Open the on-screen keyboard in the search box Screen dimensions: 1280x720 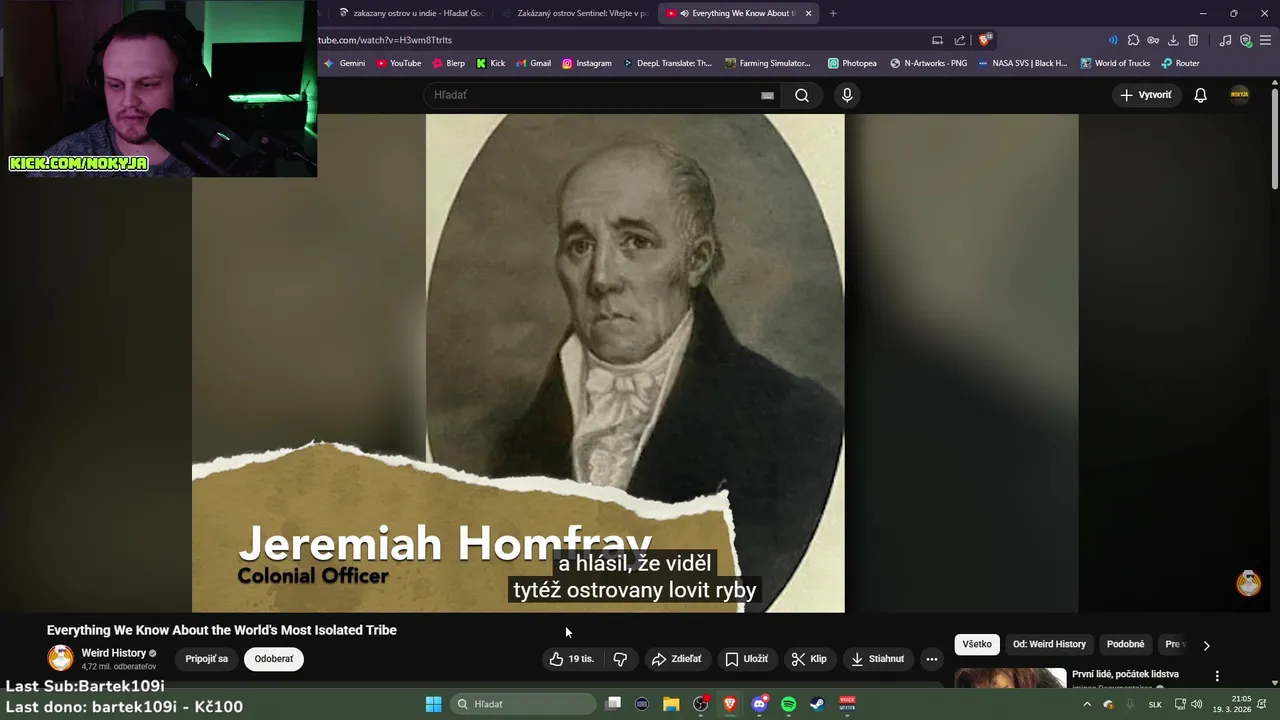tap(767, 95)
